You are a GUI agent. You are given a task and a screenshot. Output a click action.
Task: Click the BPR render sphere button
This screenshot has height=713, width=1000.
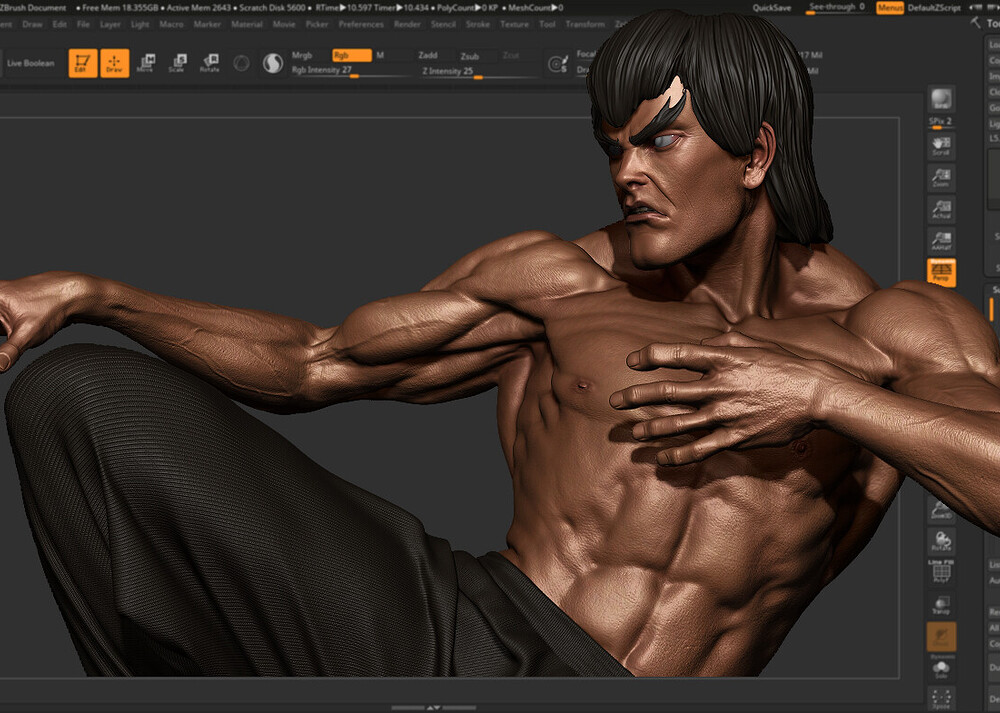coord(941,99)
